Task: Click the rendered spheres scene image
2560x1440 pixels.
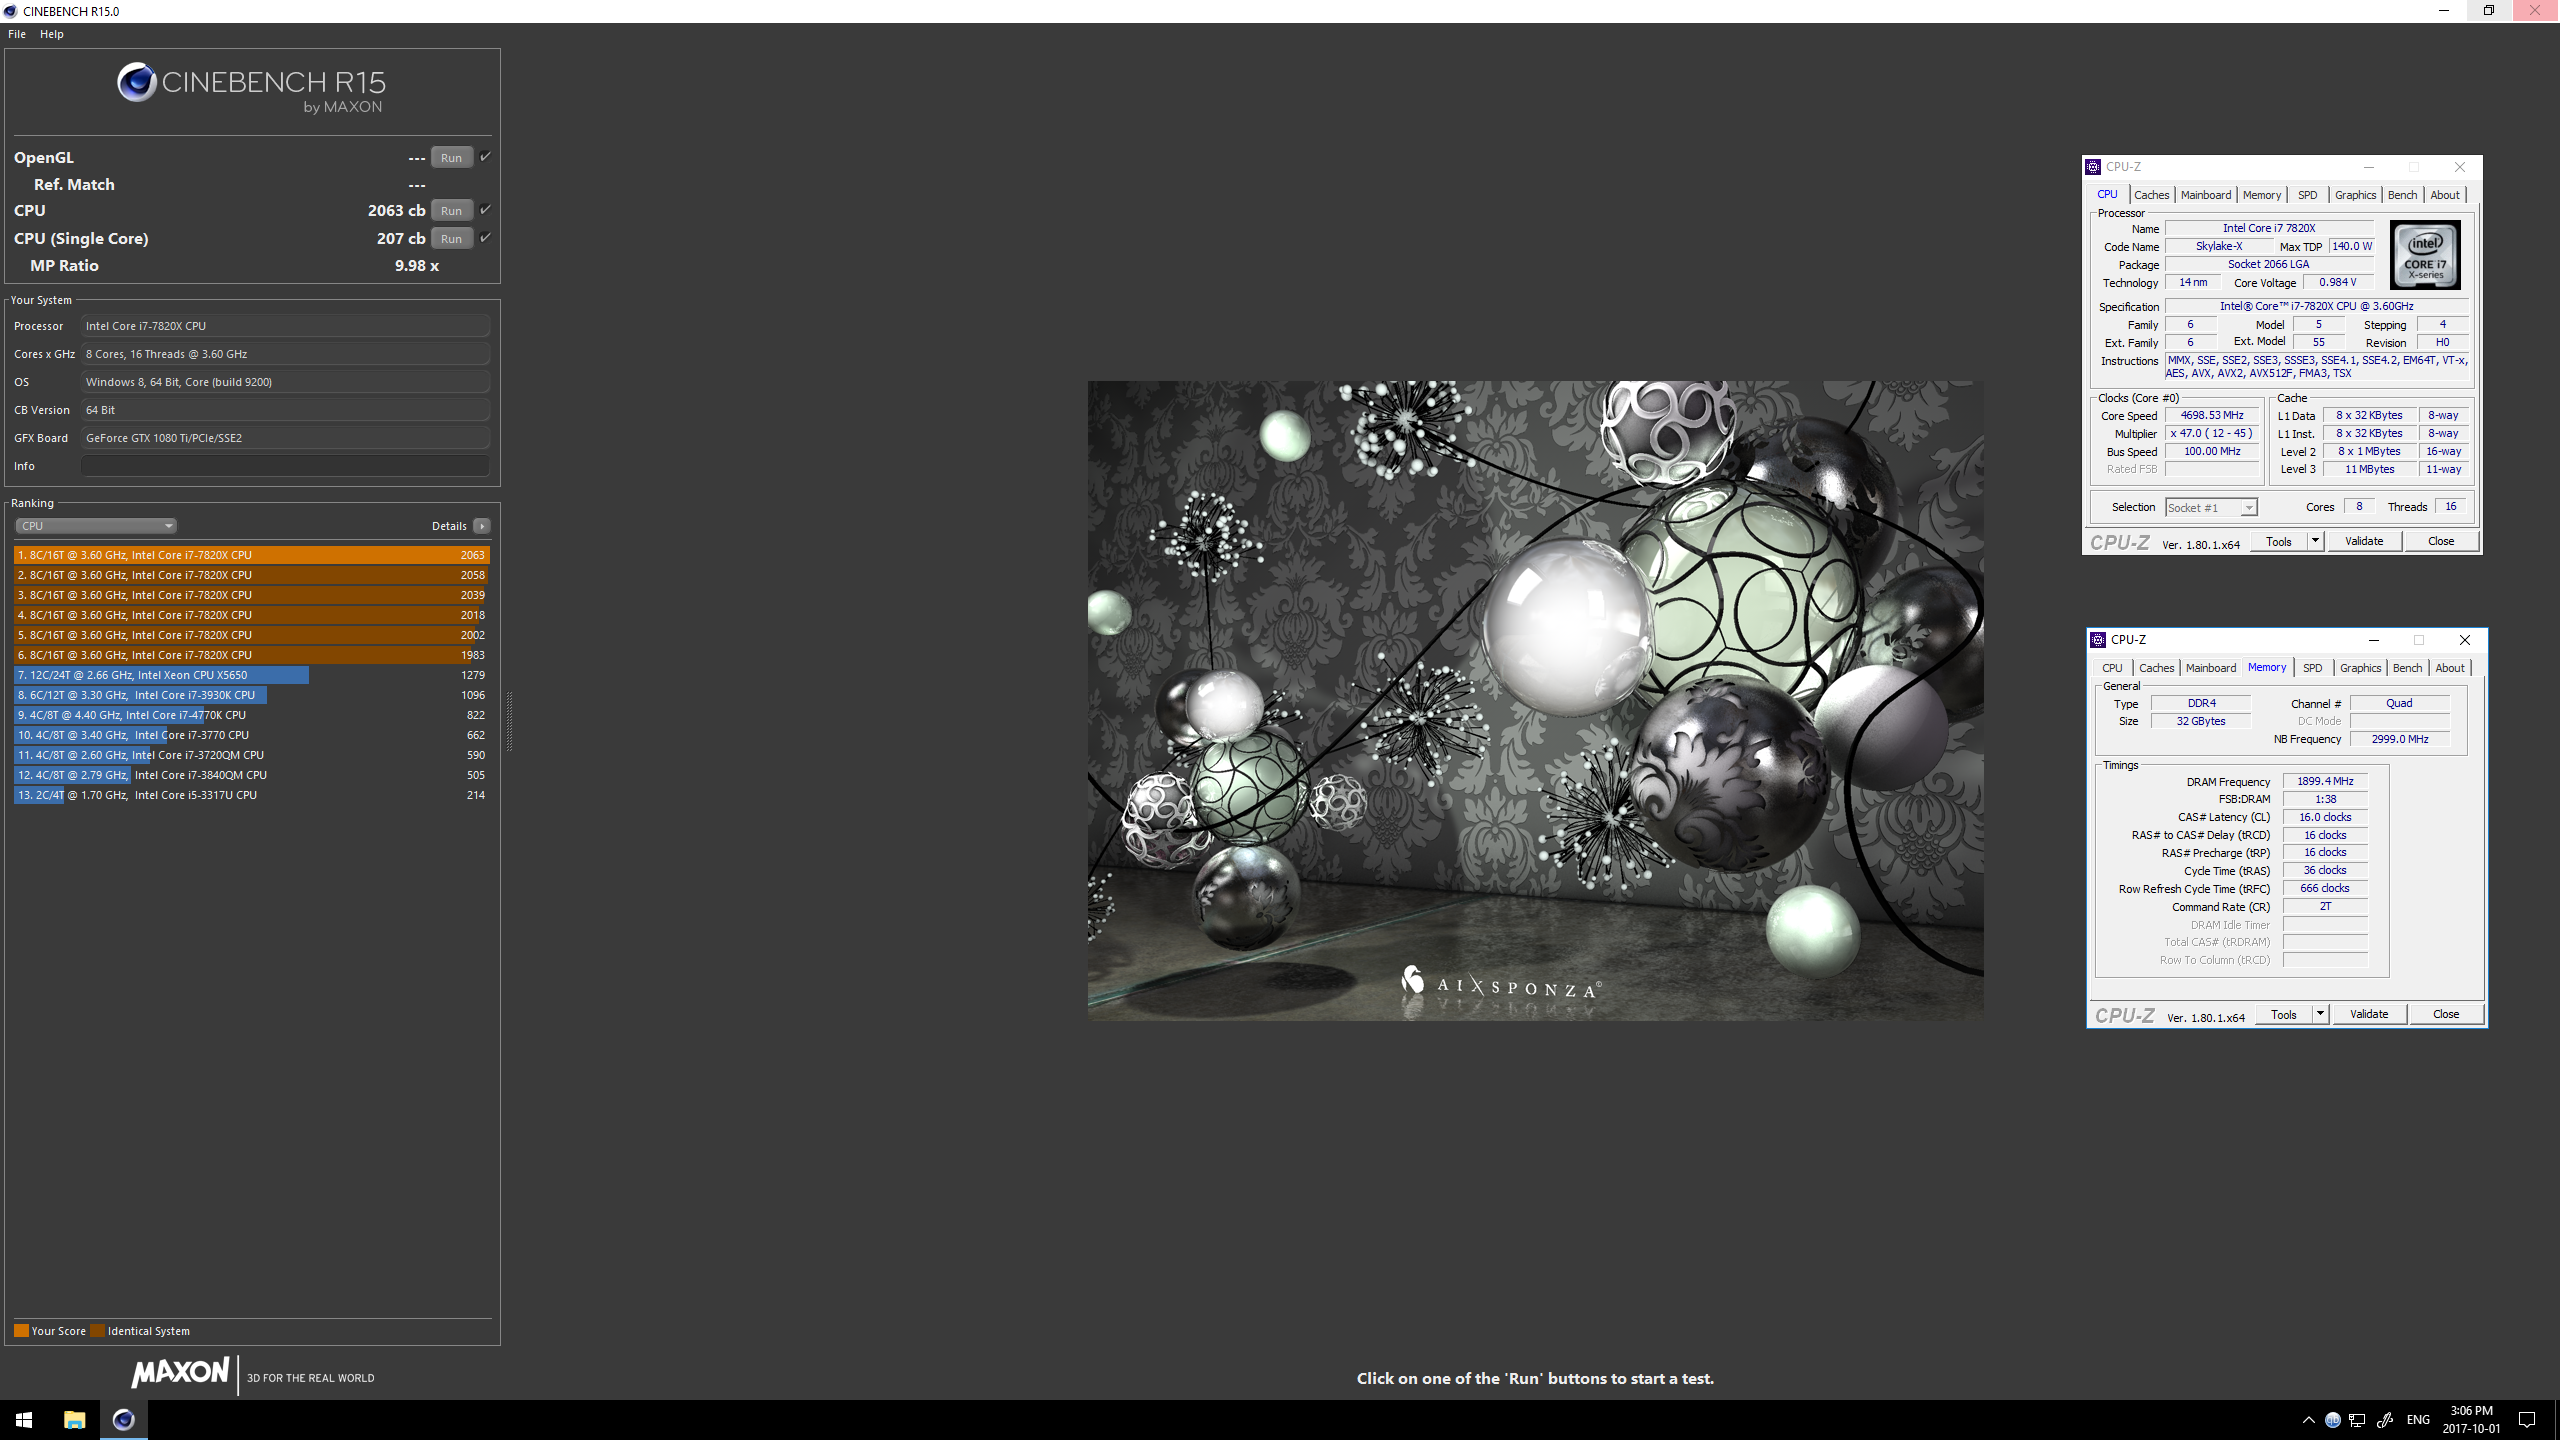Action: [x=1535, y=700]
